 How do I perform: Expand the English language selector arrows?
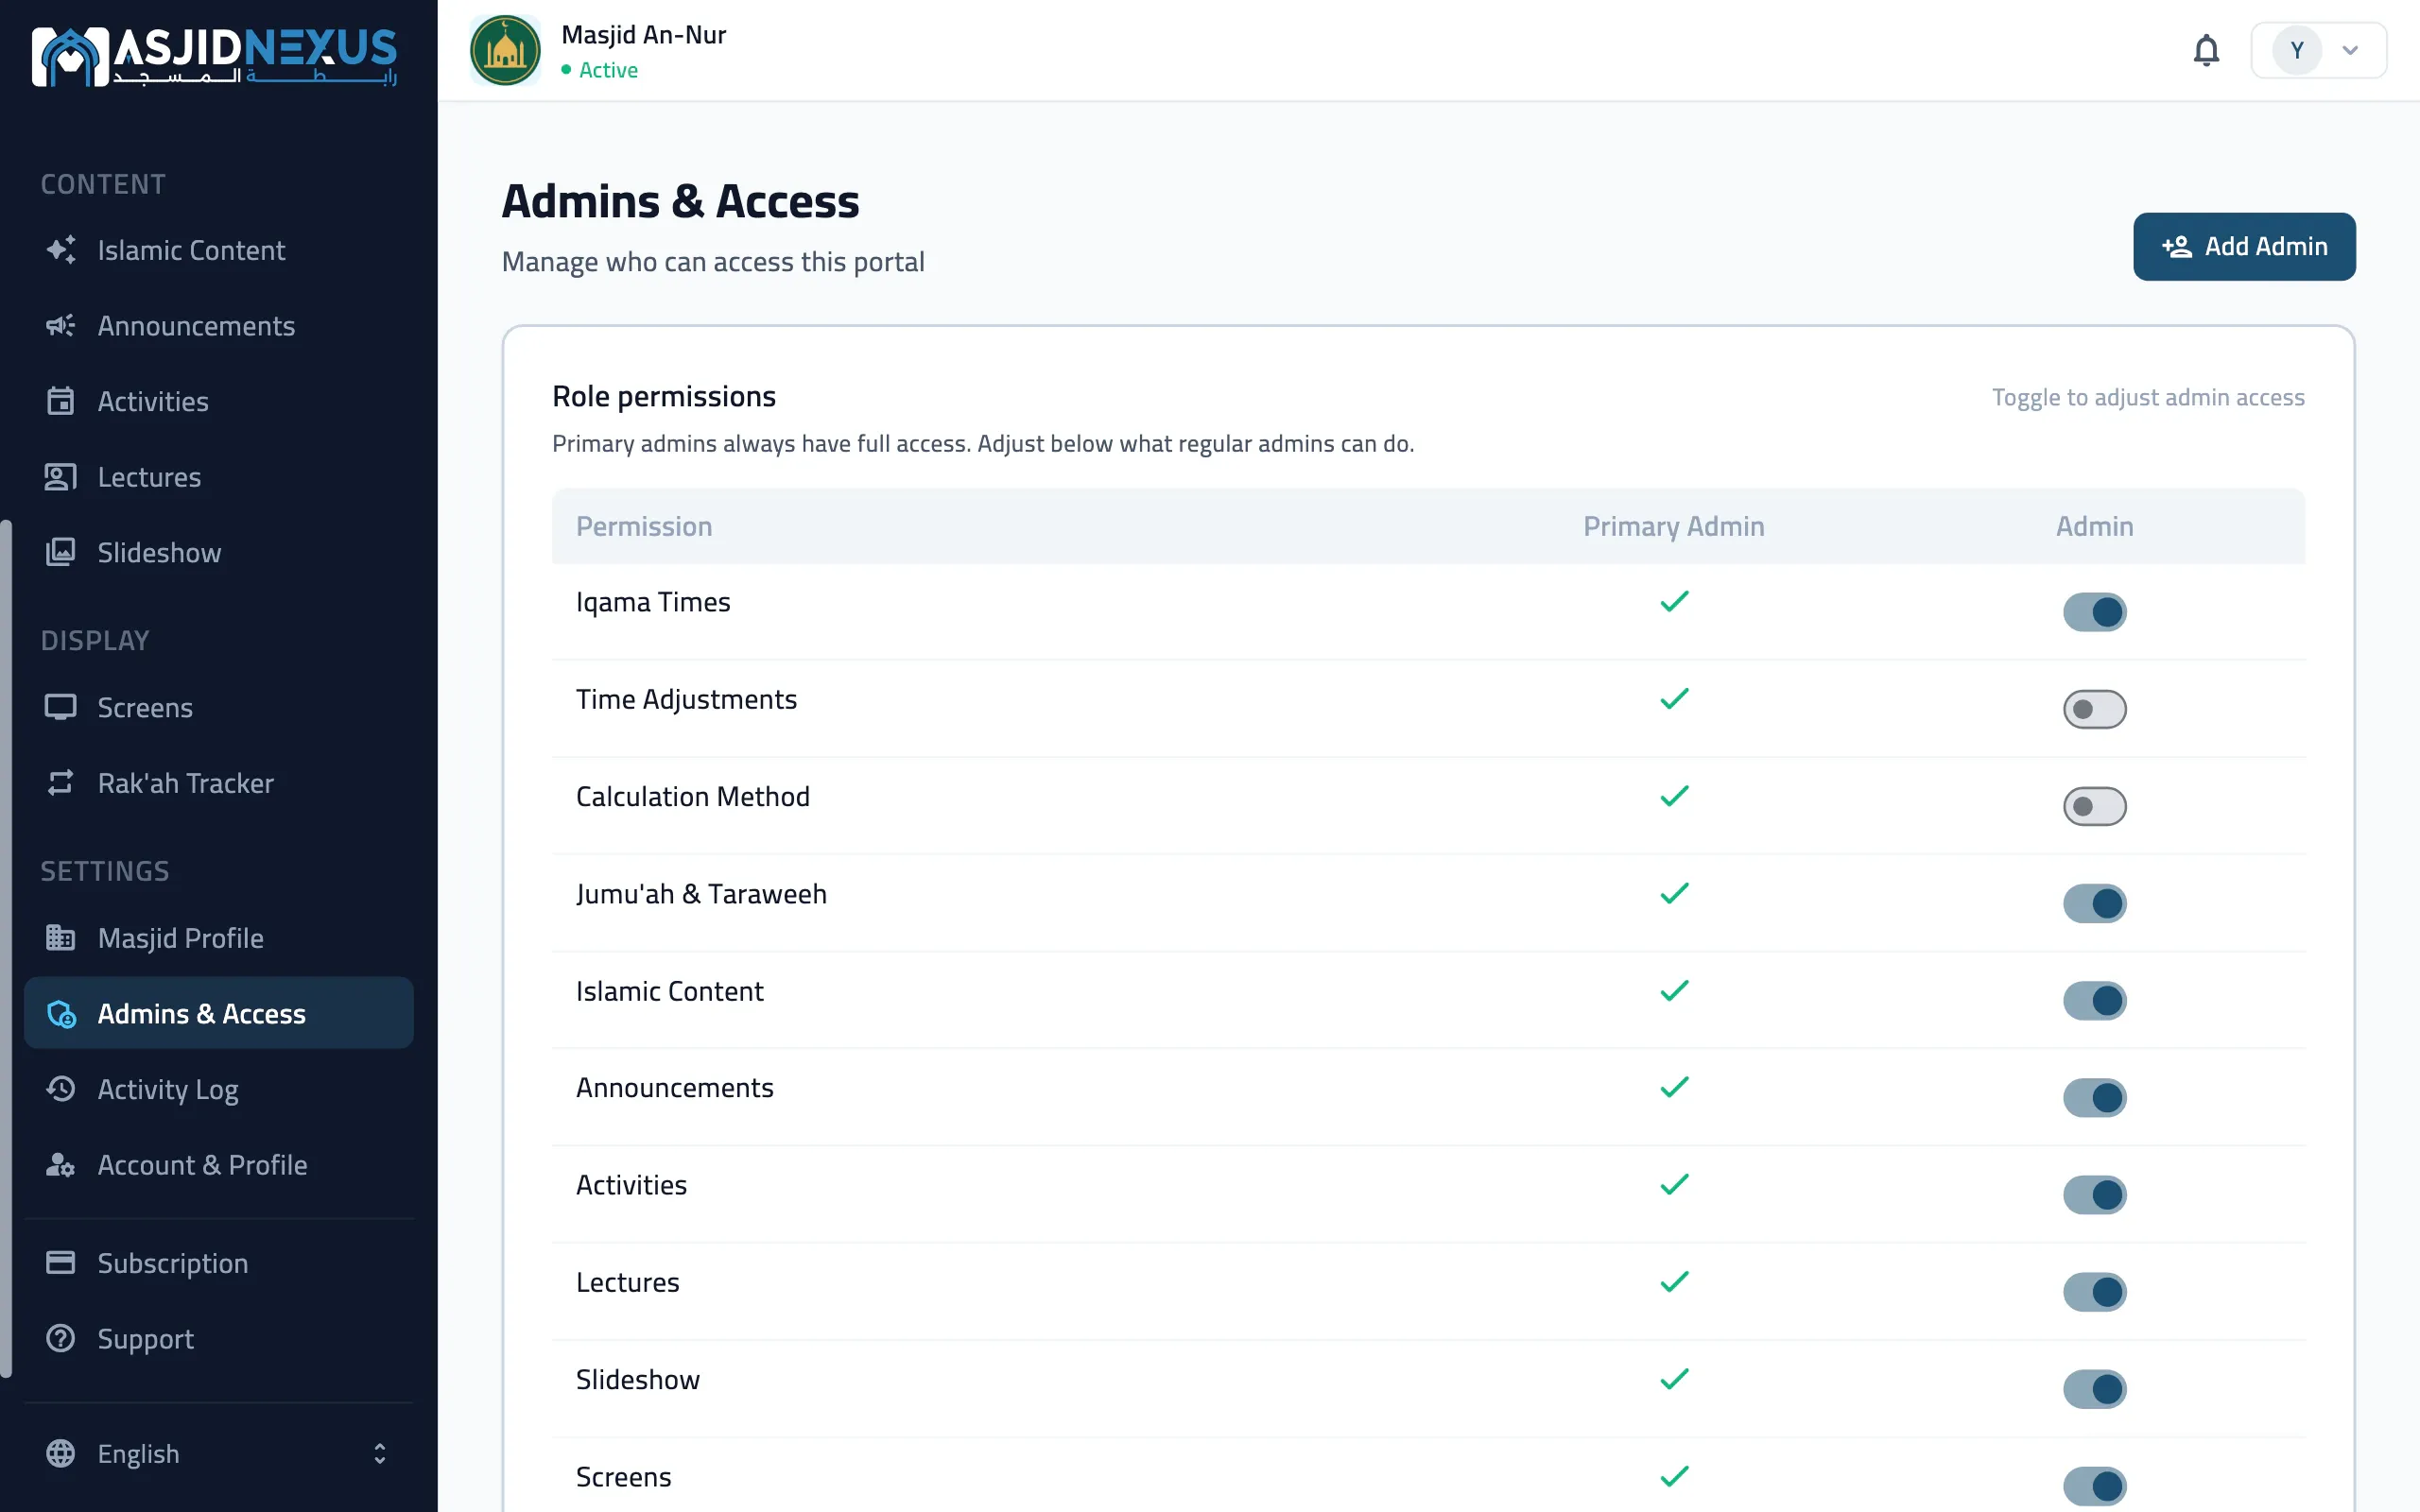tap(379, 1453)
